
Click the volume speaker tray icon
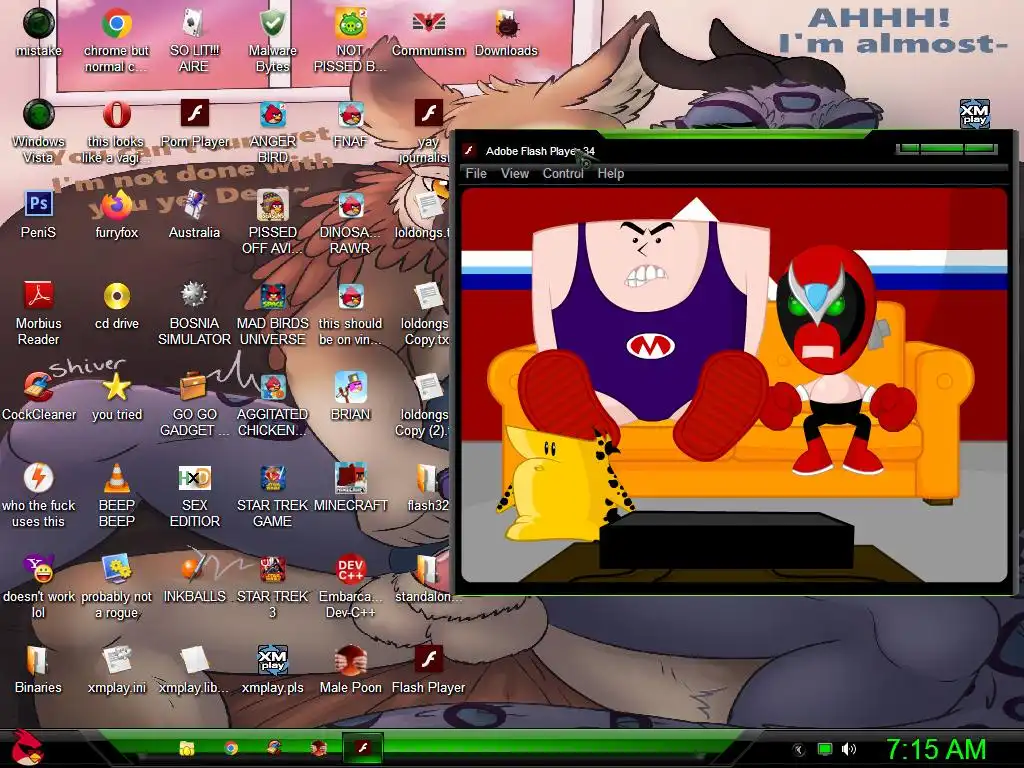[x=849, y=749]
